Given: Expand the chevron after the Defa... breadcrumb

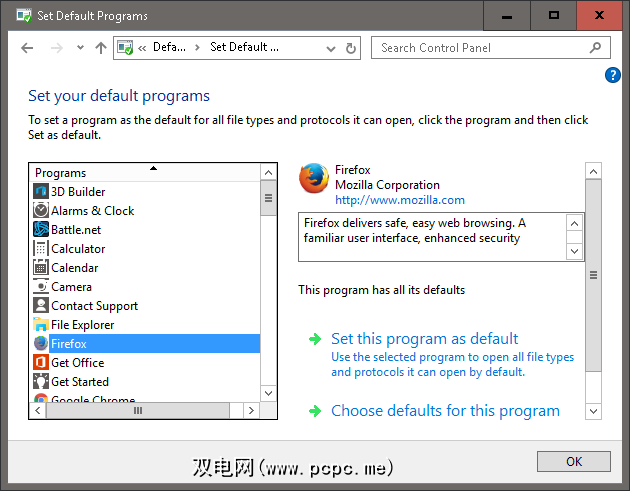Looking at the screenshot, I should click(197, 48).
